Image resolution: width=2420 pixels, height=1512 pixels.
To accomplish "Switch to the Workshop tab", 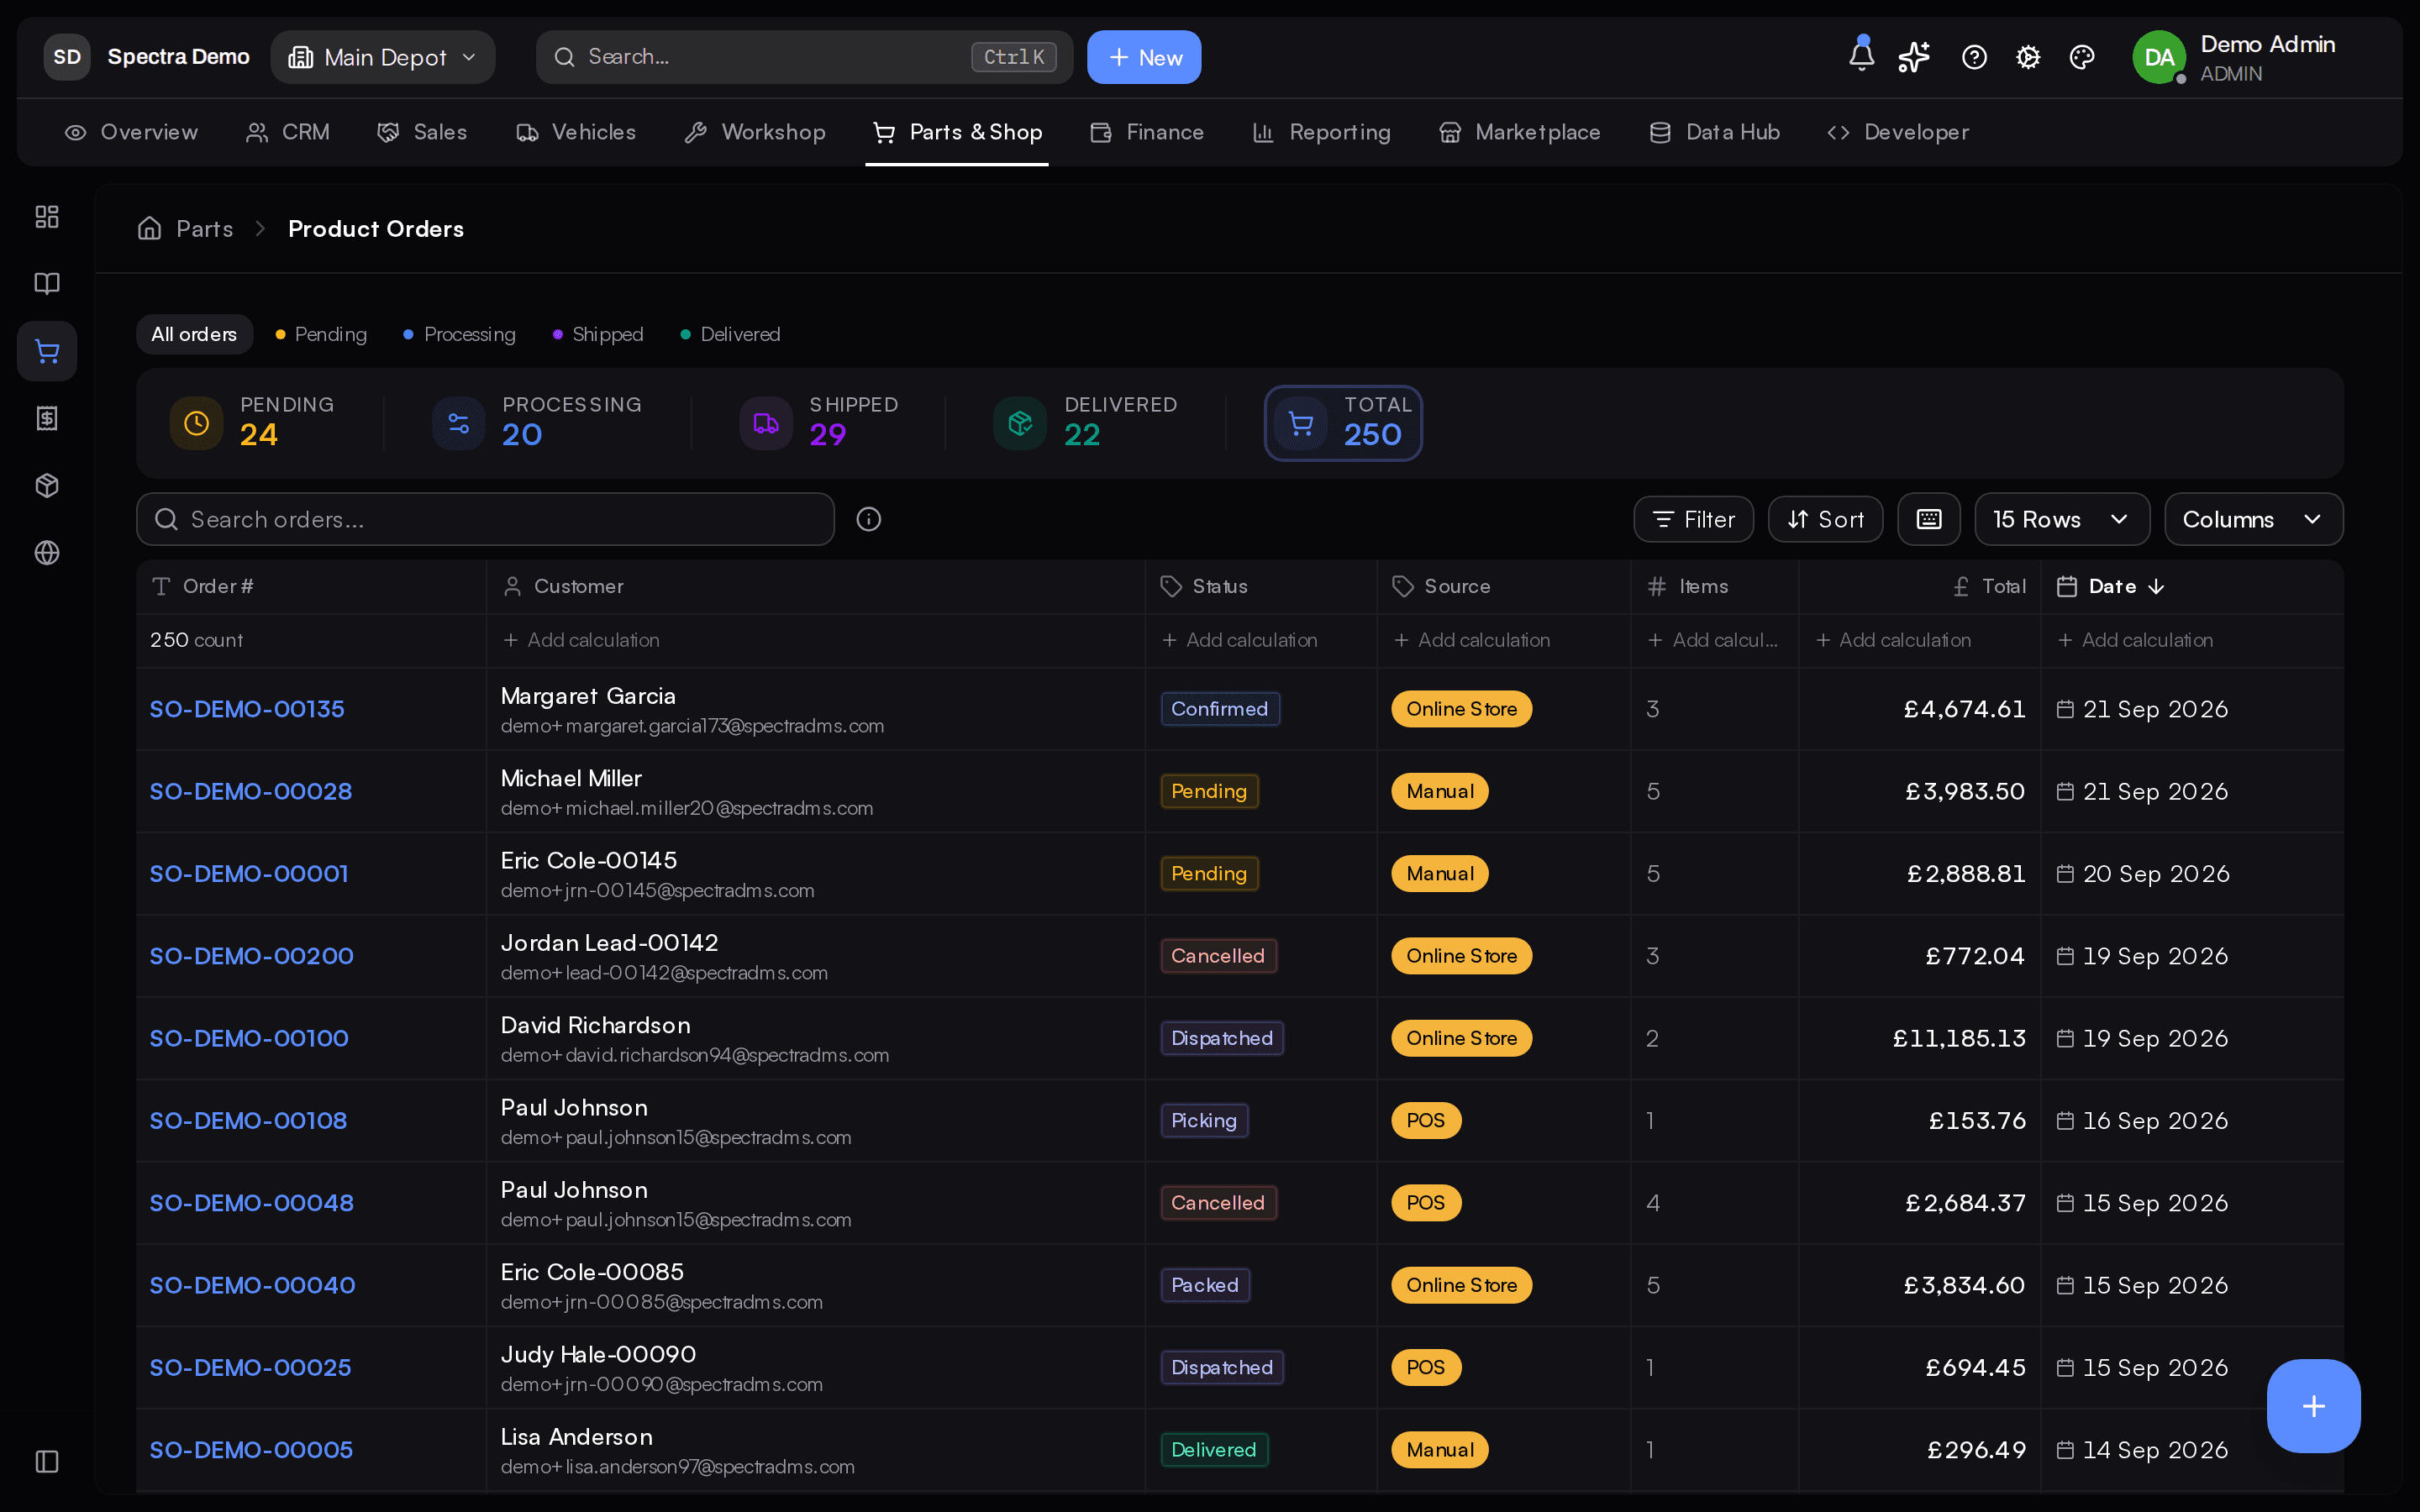I will 755,132.
